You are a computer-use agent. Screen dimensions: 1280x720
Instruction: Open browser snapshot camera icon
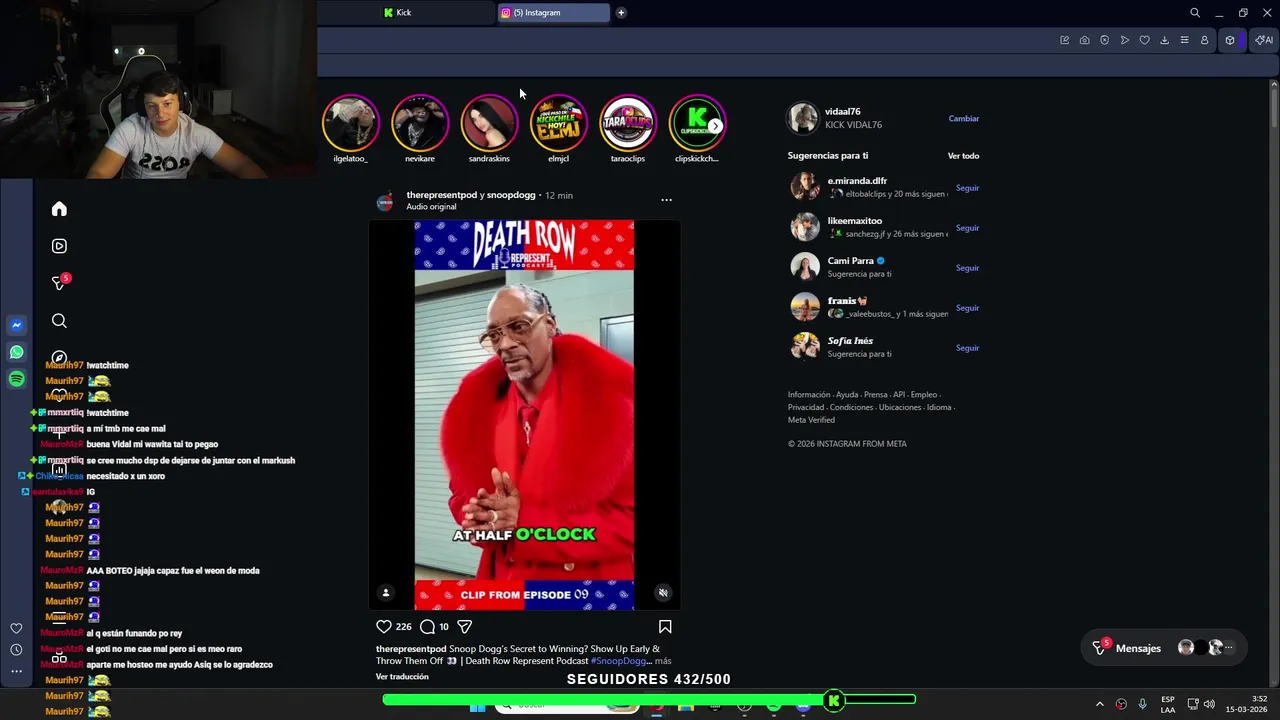(x=1084, y=40)
